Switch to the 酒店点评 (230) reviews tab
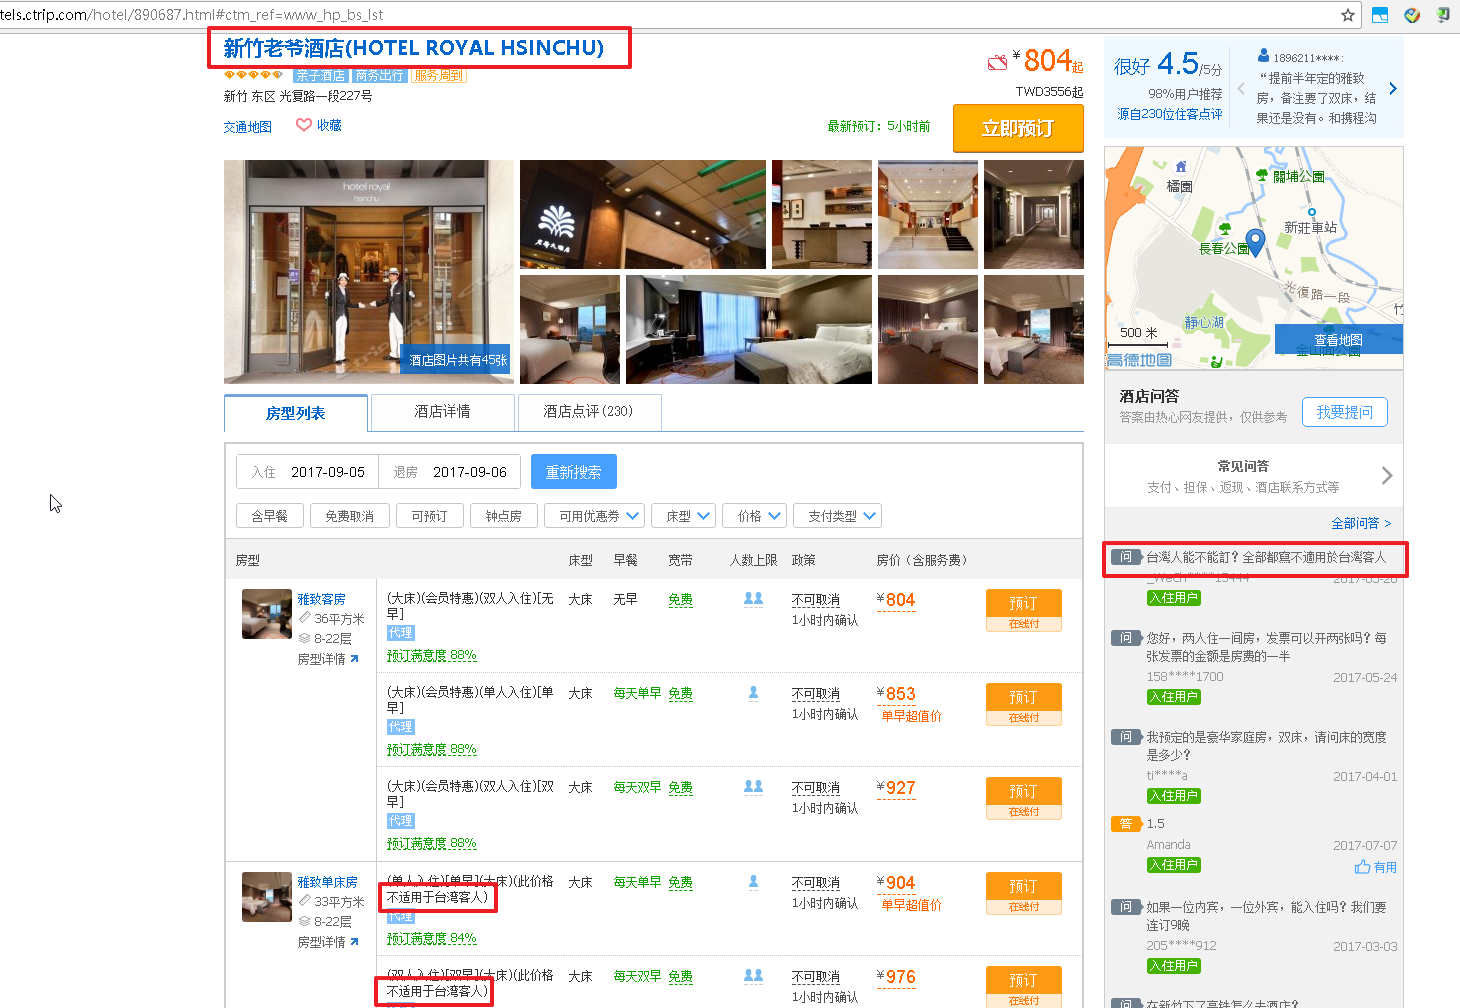Image resolution: width=1460 pixels, height=1008 pixels. (588, 412)
